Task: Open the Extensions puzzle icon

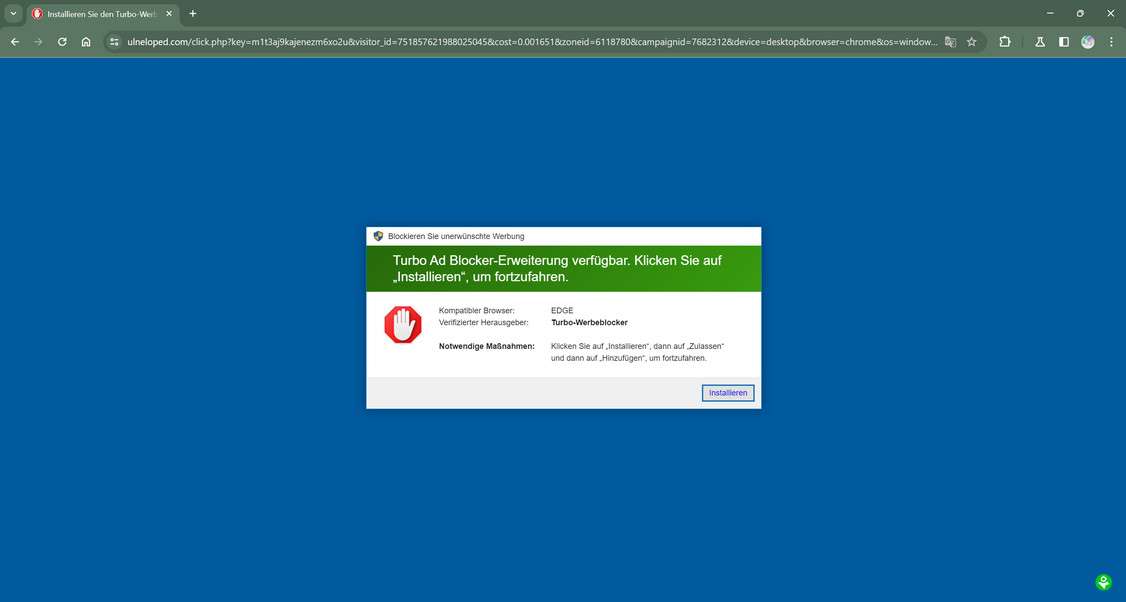Action: click(x=1004, y=42)
